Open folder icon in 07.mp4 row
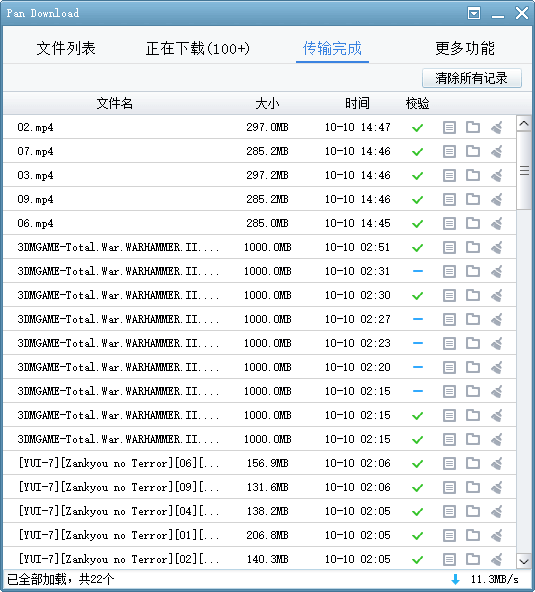The width and height of the screenshot is (535, 592). coord(473,151)
